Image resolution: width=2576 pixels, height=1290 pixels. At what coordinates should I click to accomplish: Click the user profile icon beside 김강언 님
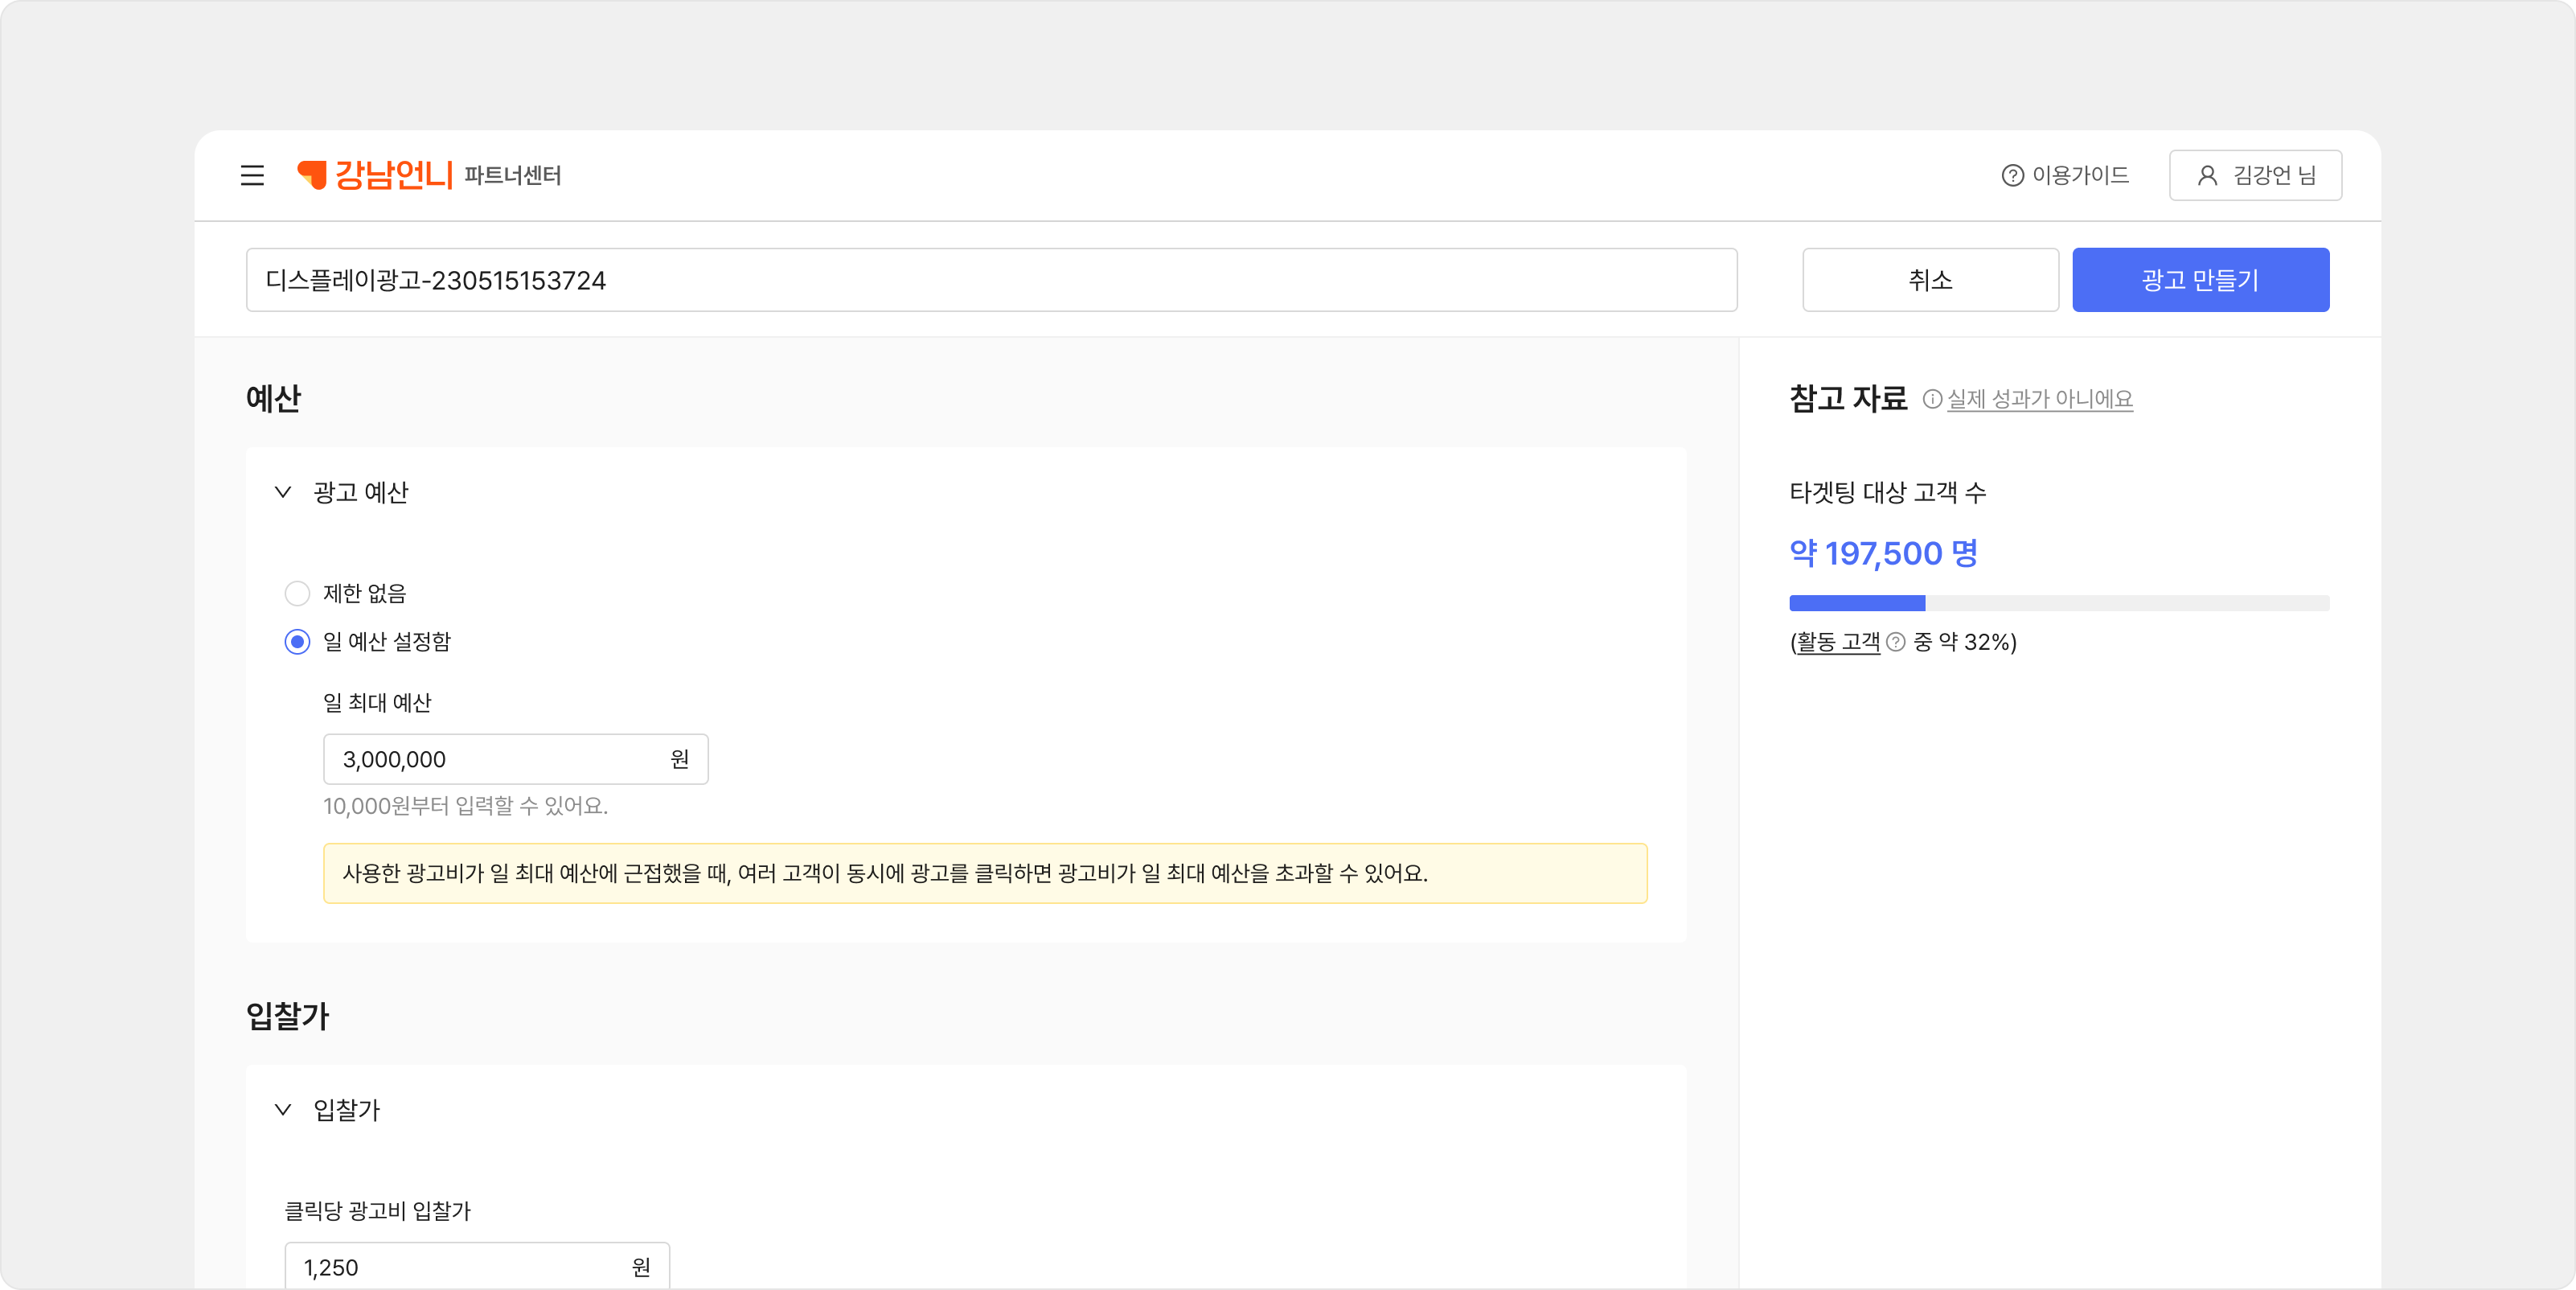(x=2207, y=176)
